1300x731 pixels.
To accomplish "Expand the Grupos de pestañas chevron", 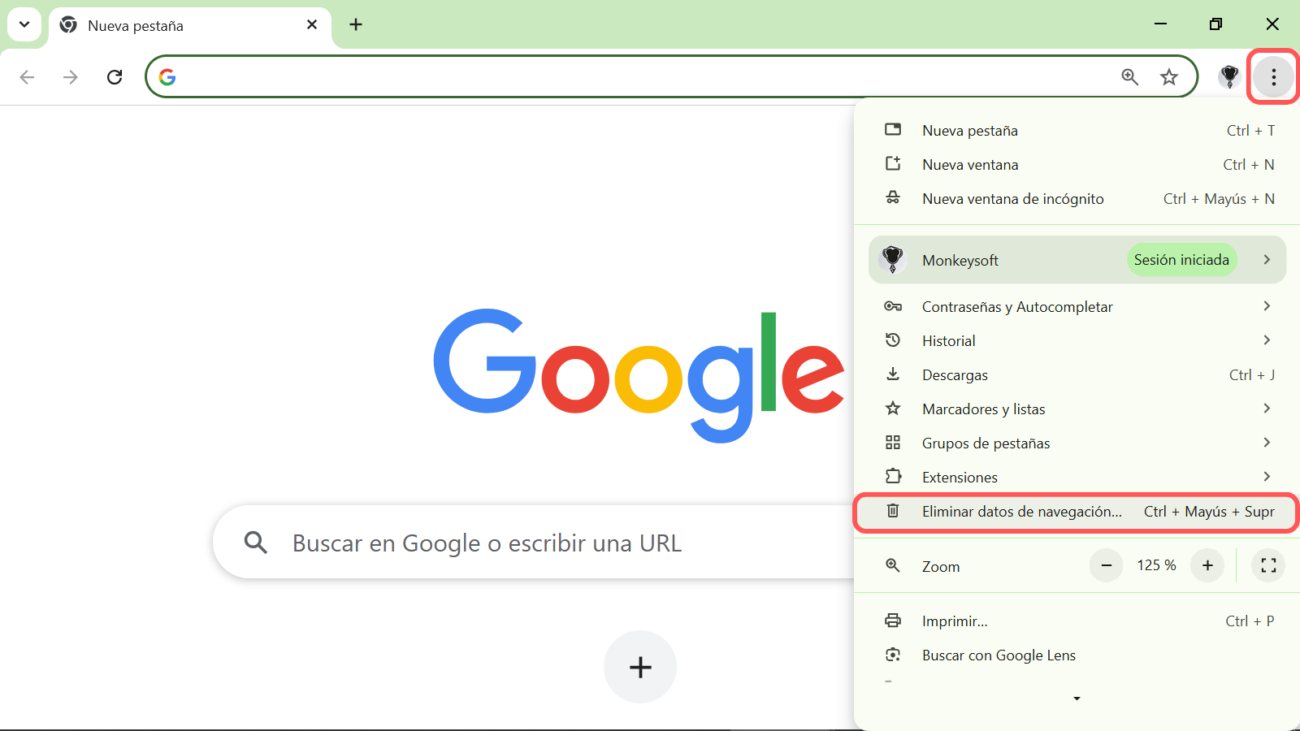I will click(1267, 442).
